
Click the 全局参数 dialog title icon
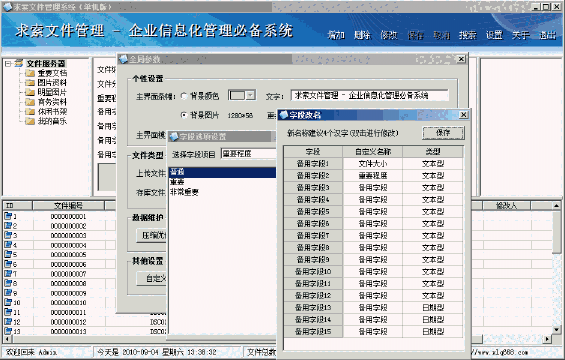pos(124,59)
